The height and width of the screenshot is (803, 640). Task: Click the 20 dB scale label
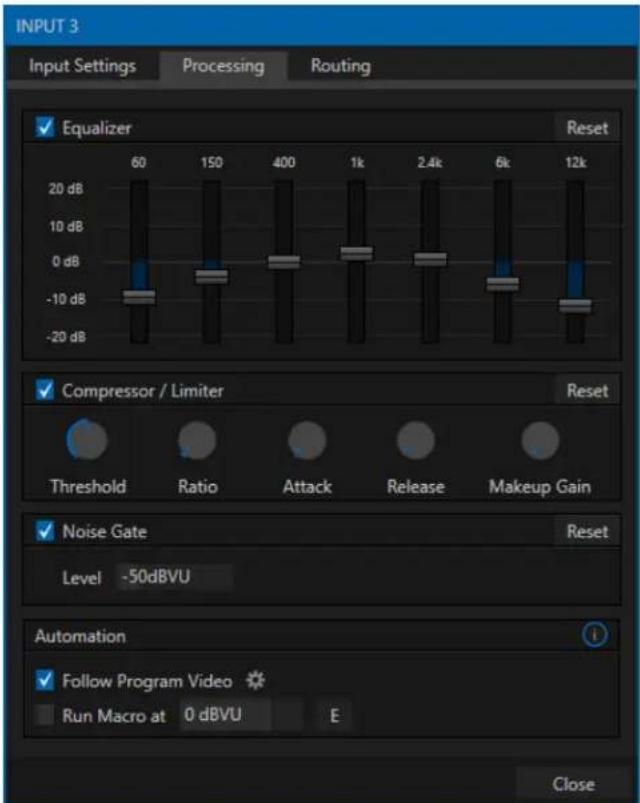(x=66, y=189)
